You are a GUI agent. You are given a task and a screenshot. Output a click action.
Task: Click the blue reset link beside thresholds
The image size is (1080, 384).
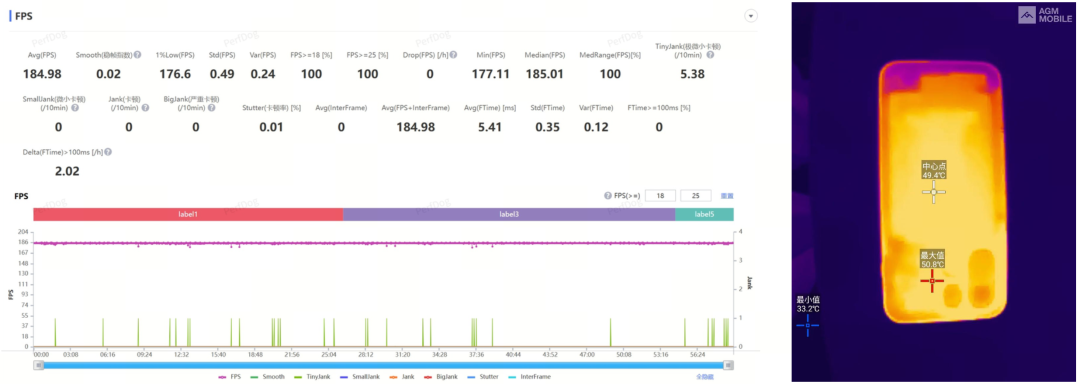[727, 196]
